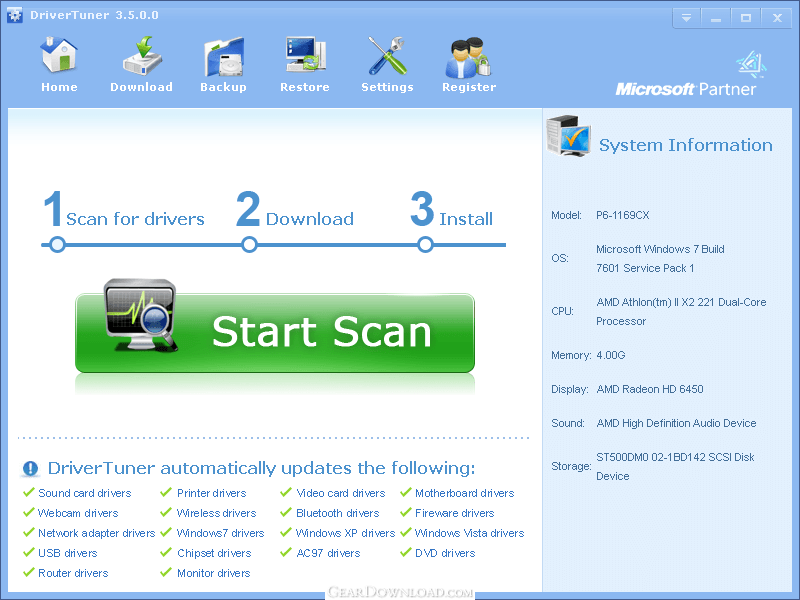Click 'Chipset drivers' list item
This screenshot has height=600, width=800.
click(214, 553)
